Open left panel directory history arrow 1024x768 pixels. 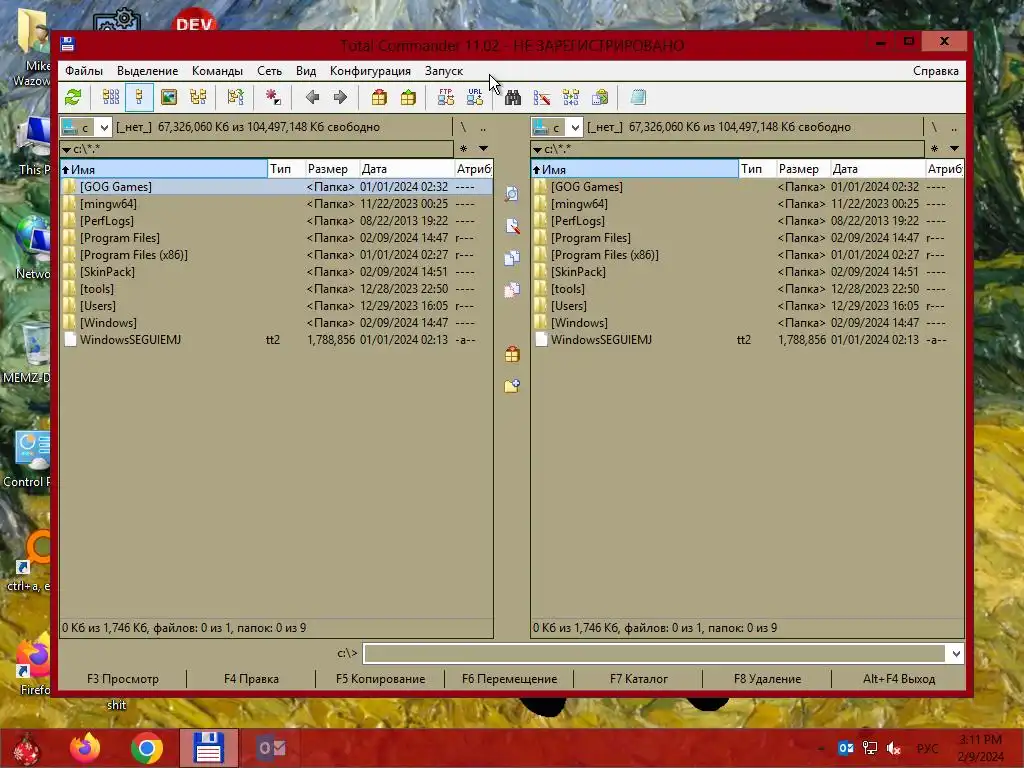coord(483,148)
